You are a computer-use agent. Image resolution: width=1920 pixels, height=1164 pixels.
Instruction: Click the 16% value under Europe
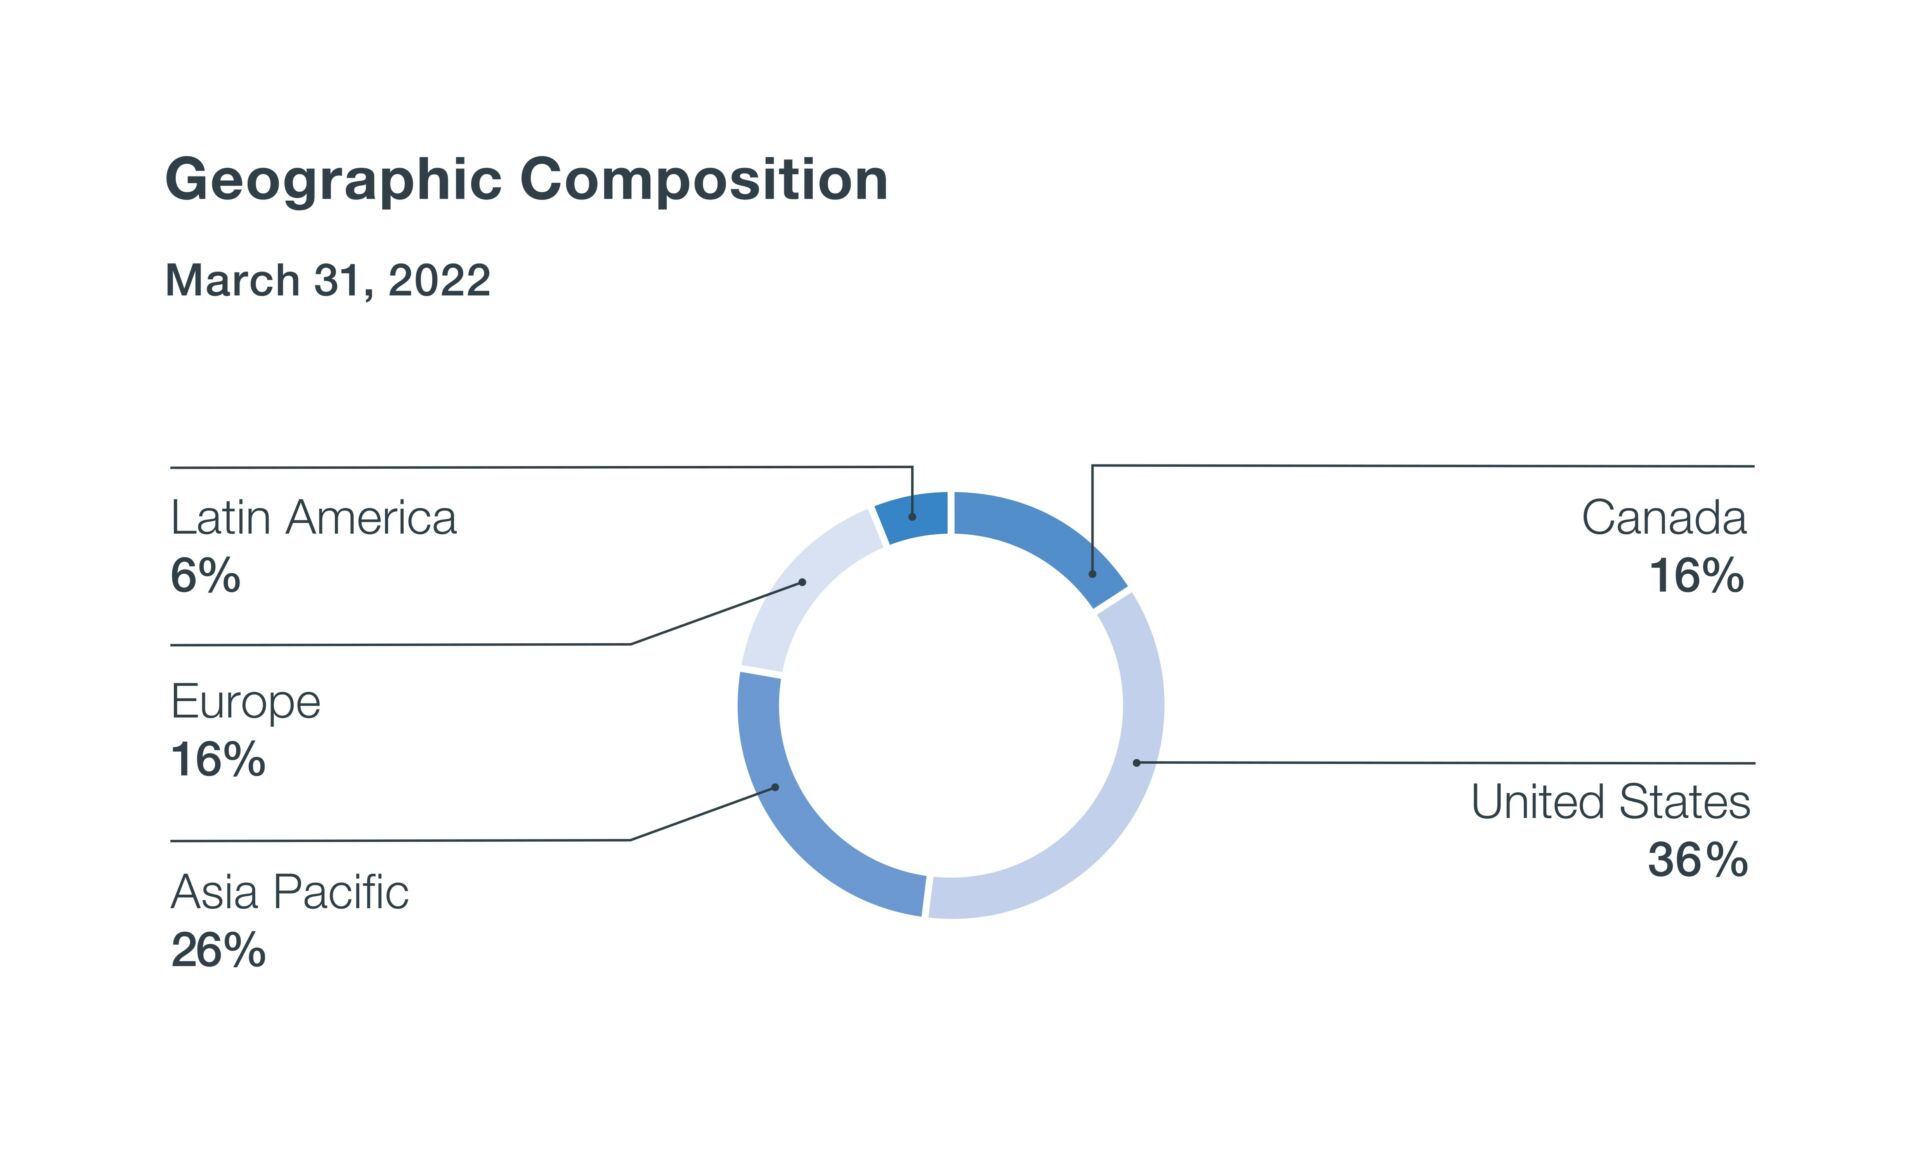tap(218, 760)
